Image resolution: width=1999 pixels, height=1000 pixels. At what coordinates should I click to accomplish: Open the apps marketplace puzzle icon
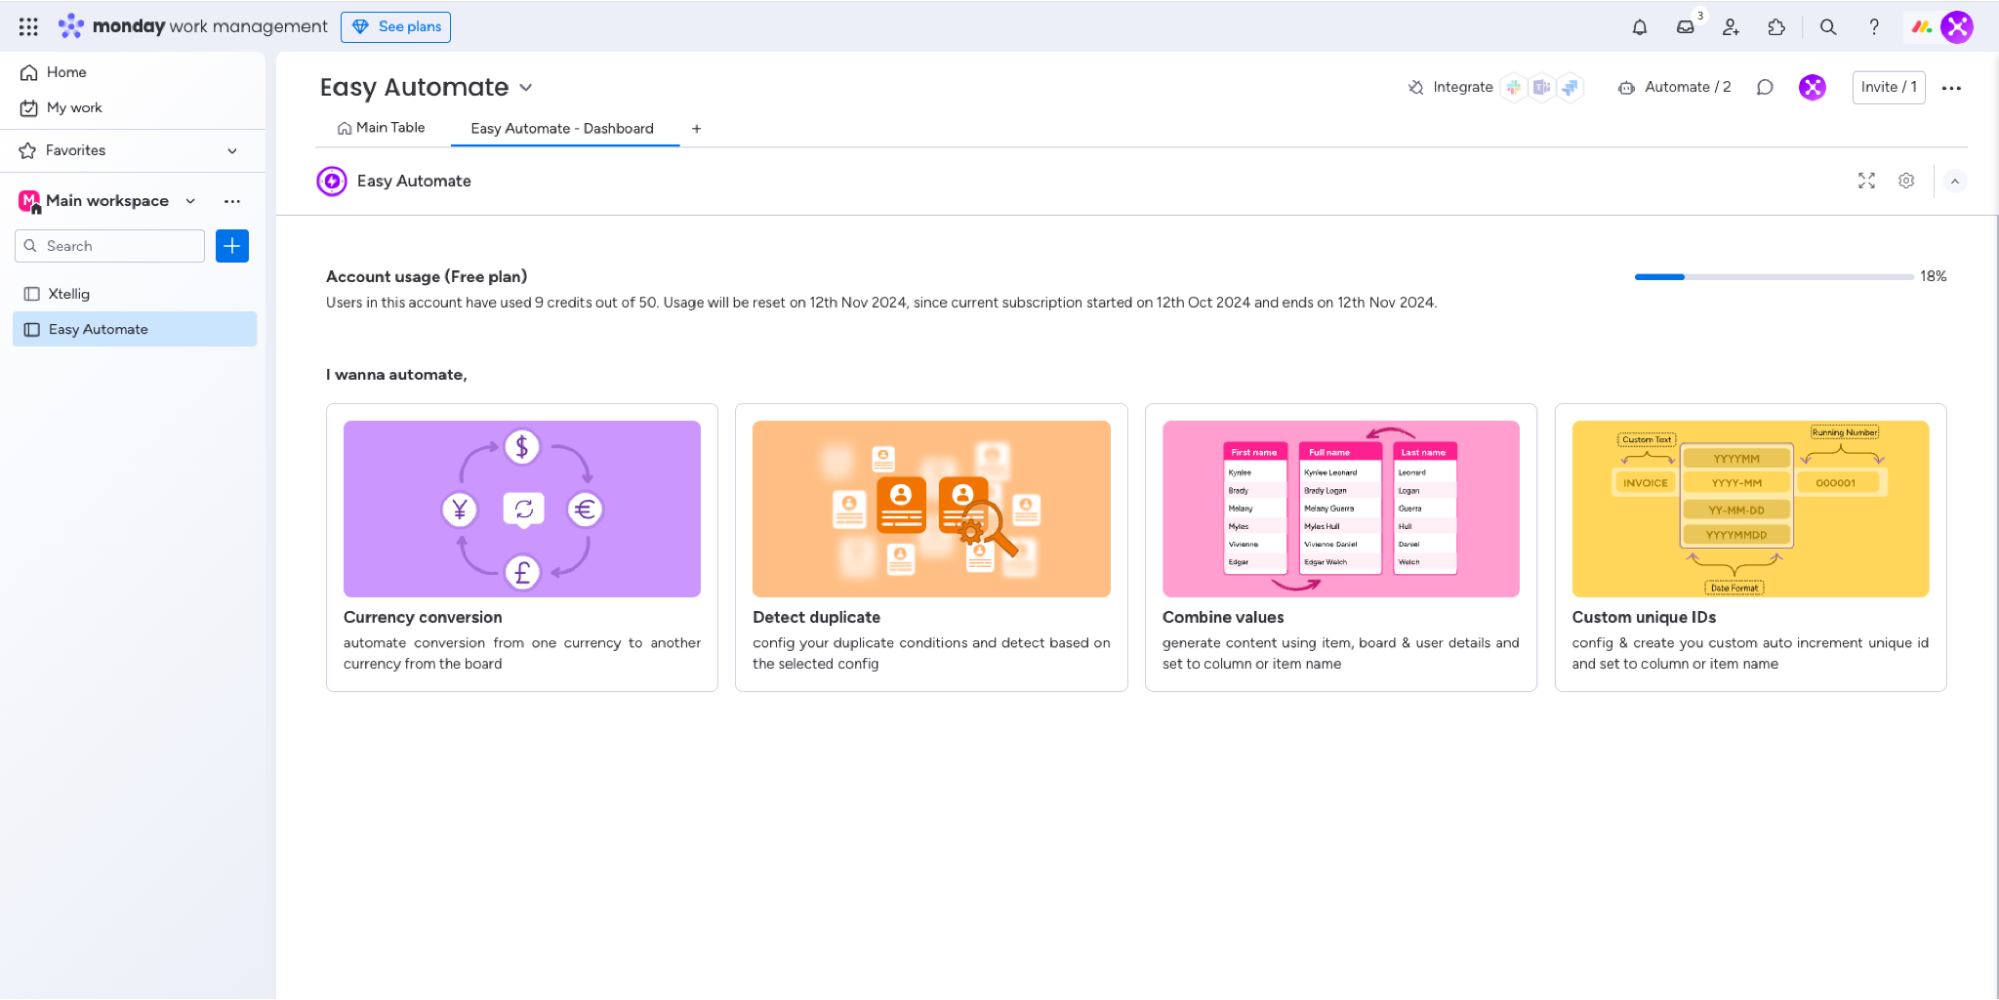coord(1776,27)
